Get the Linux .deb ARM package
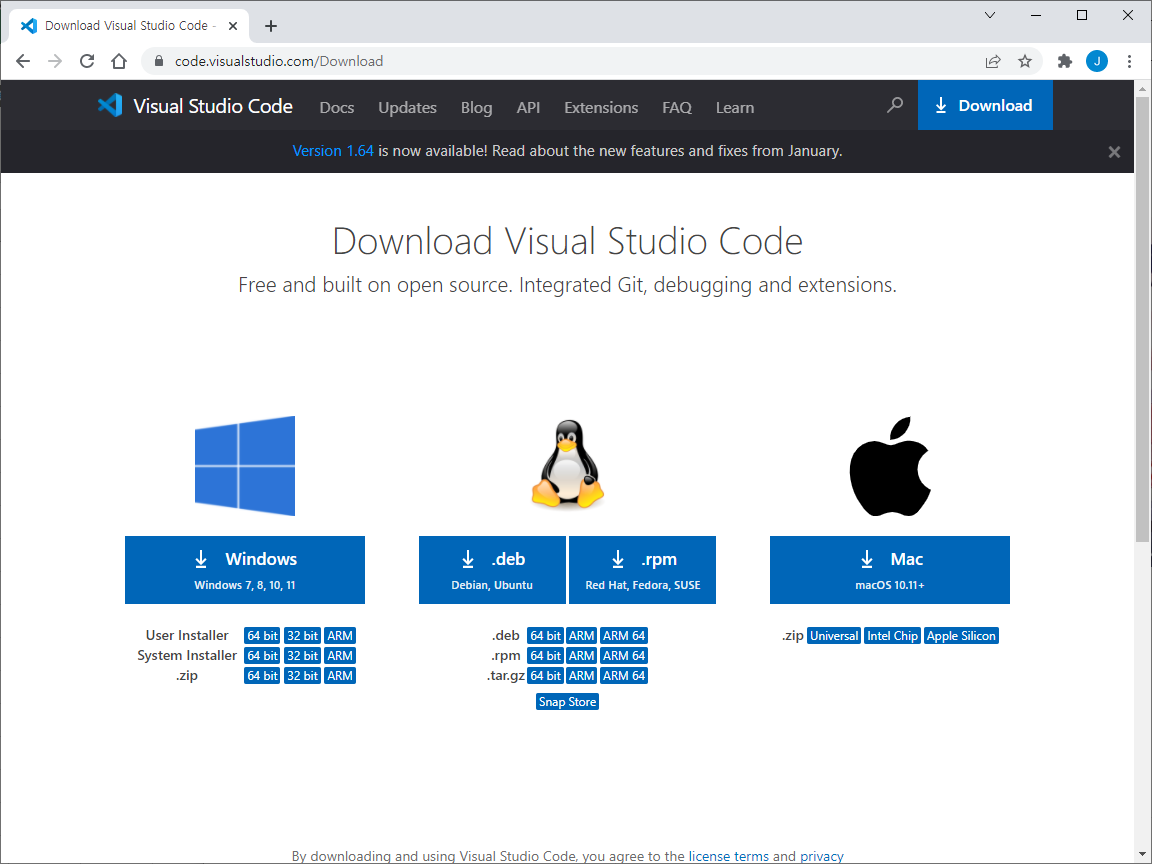This screenshot has height=864, width=1152. pyautogui.click(x=581, y=636)
